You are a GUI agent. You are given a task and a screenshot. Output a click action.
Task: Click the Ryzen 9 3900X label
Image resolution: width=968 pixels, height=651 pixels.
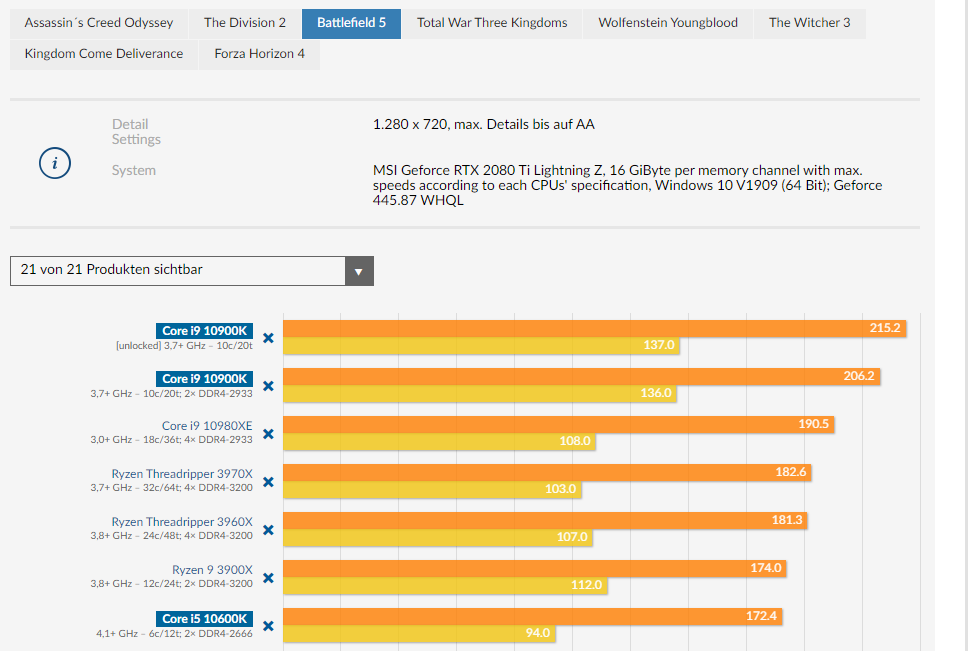[x=212, y=570]
